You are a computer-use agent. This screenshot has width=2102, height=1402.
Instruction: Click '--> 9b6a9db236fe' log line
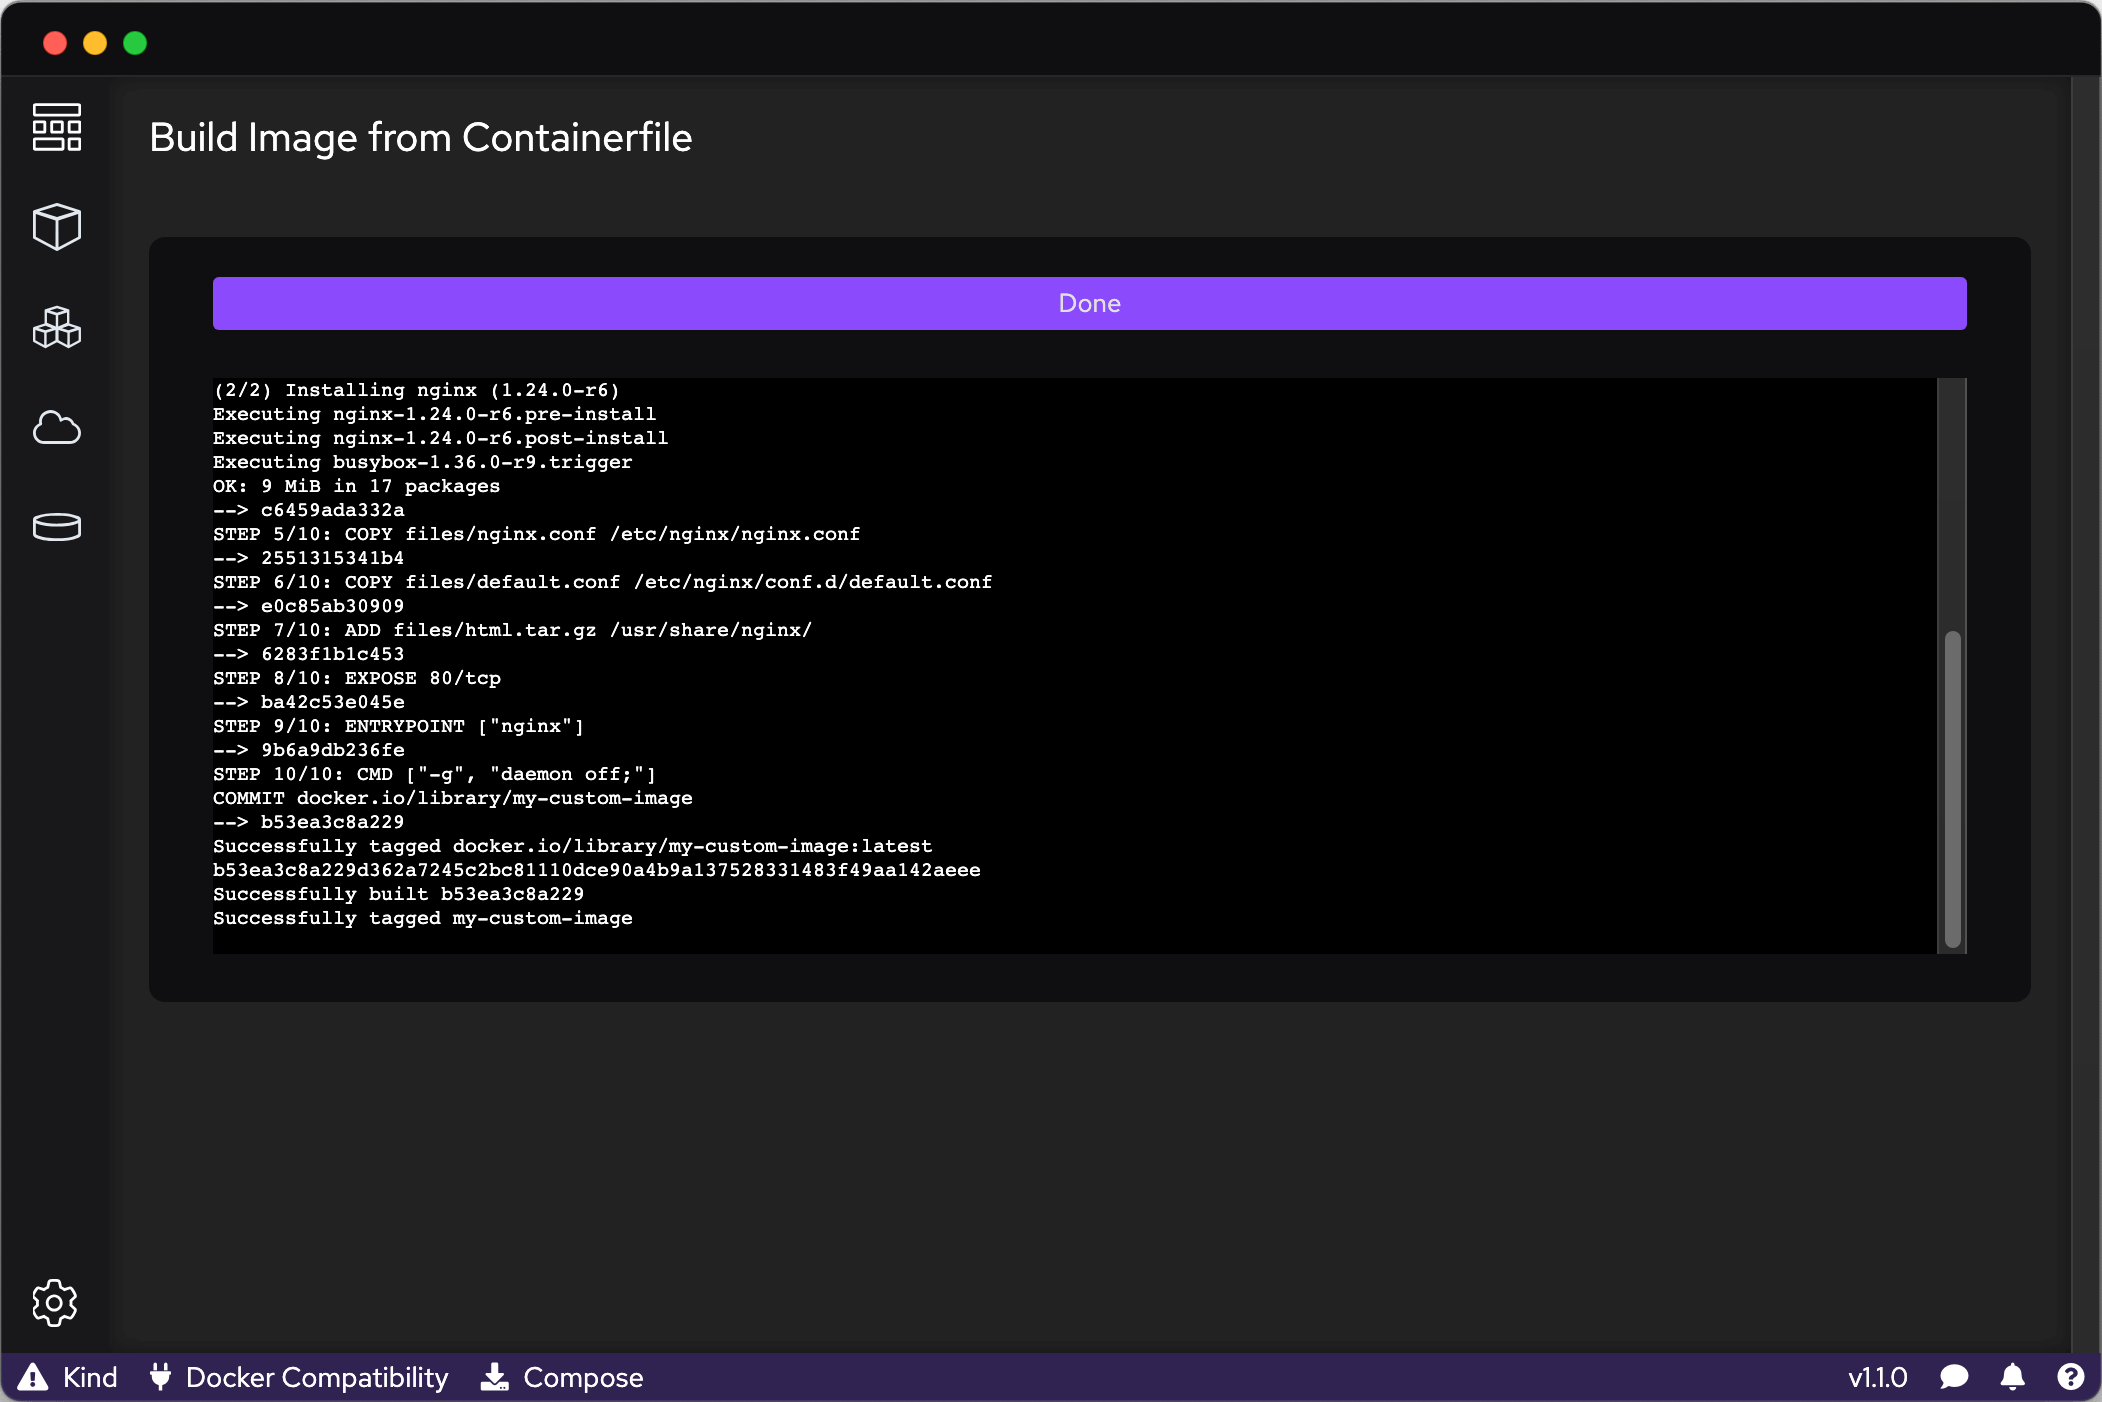(x=309, y=750)
